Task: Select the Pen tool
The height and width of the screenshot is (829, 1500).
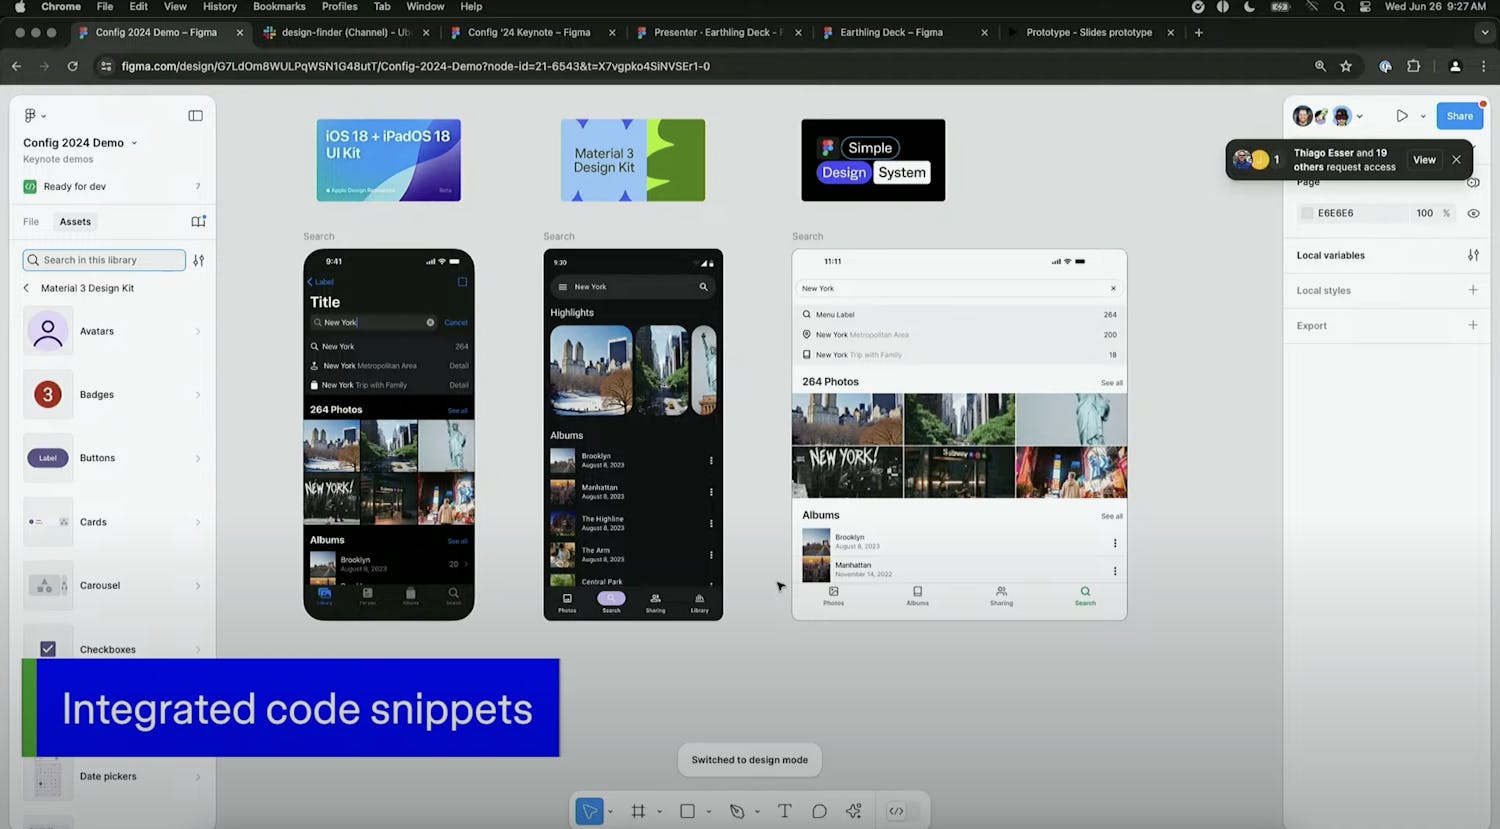Action: pyautogui.click(x=737, y=811)
